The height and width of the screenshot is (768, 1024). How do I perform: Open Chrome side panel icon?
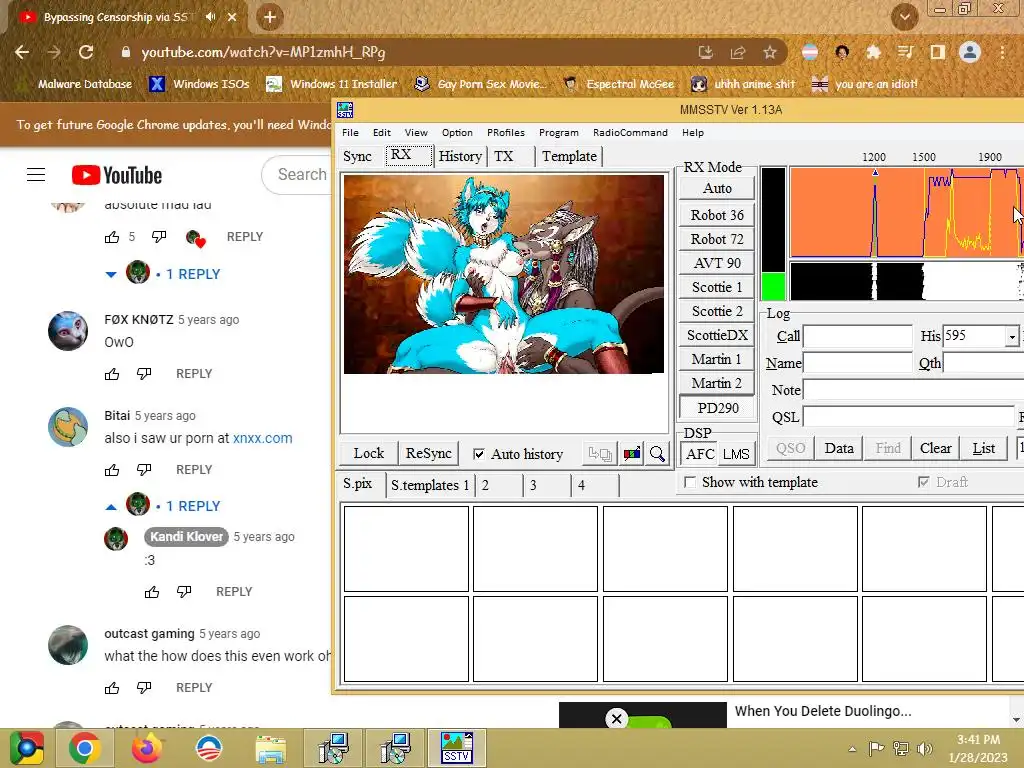[x=938, y=52]
